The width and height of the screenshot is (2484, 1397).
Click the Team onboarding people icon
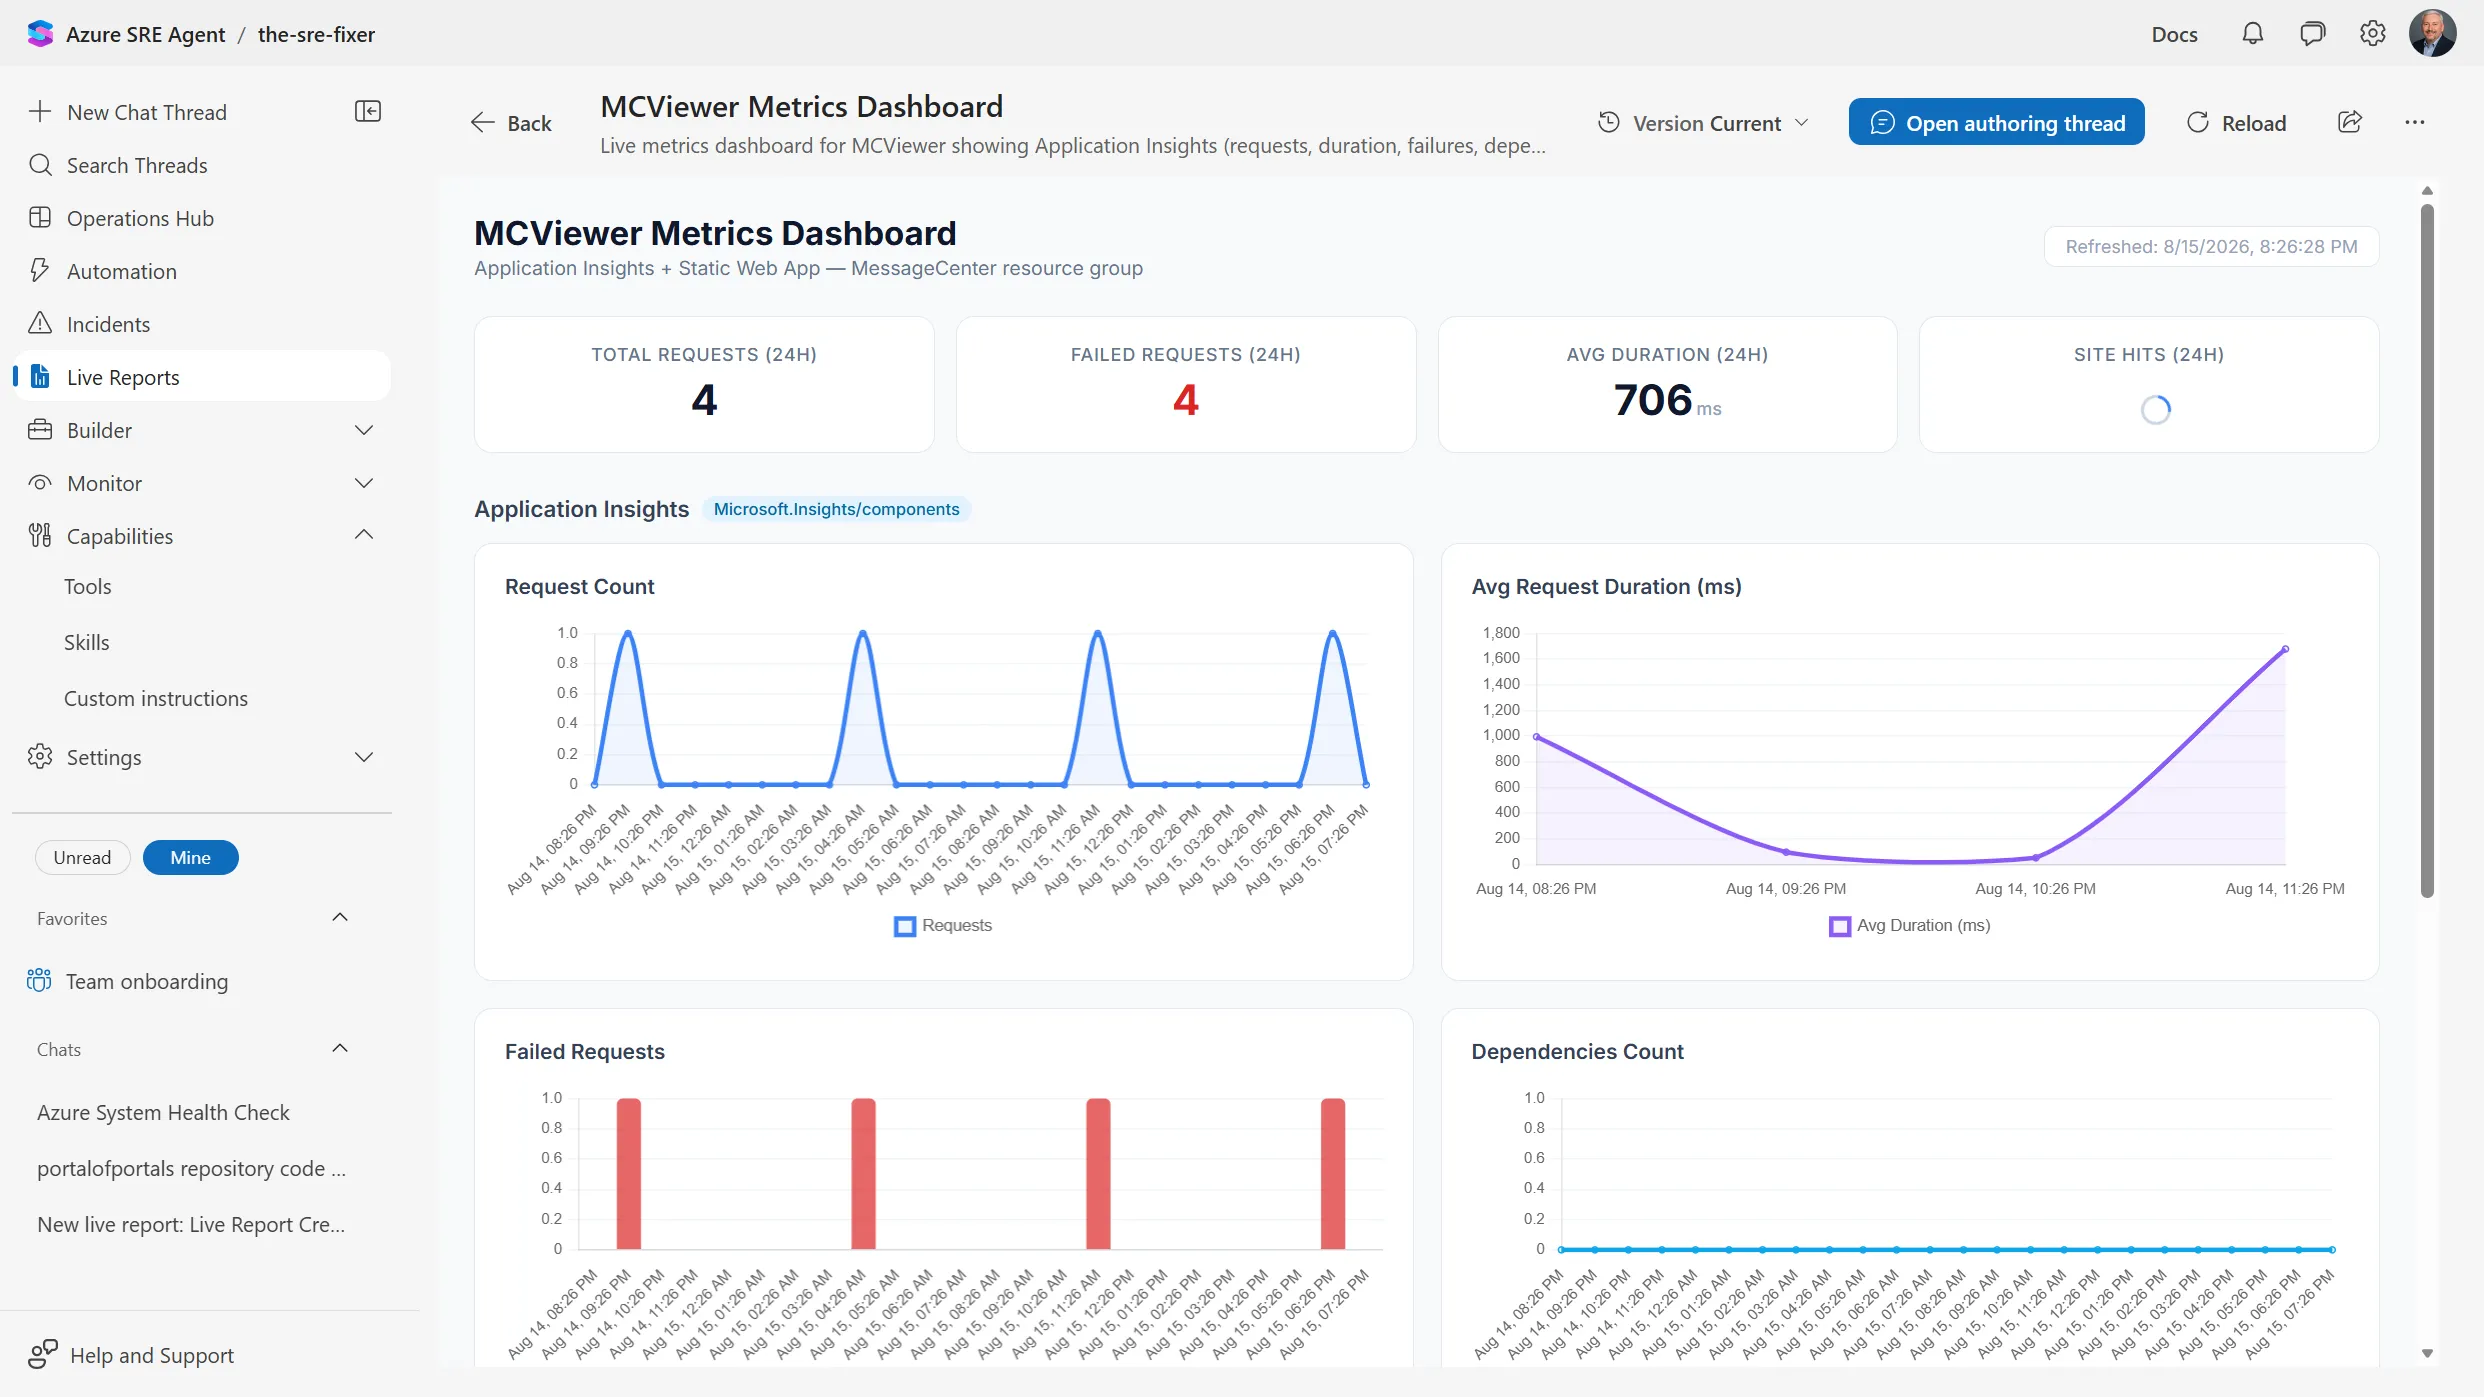39,980
